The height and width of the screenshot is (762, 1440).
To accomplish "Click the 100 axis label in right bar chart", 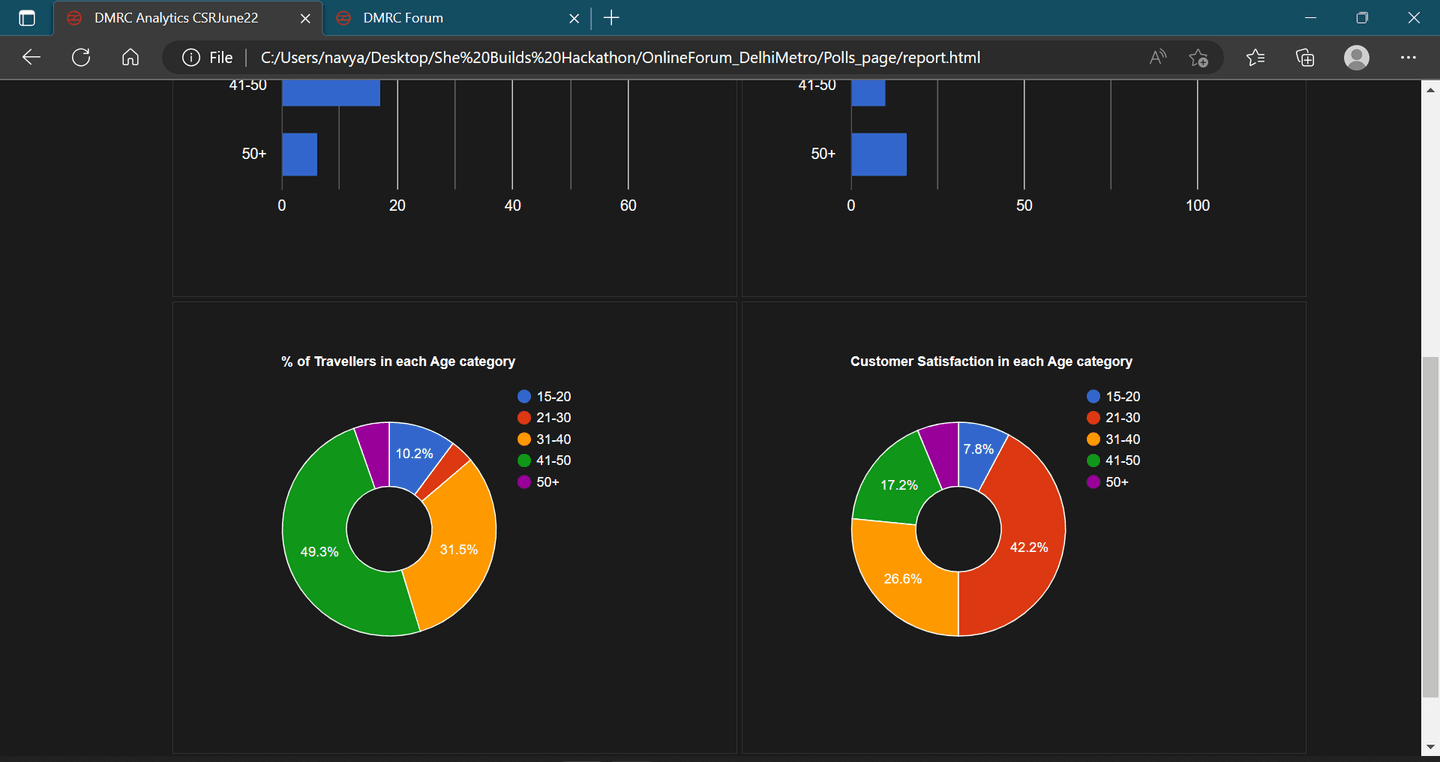I will coord(1198,205).
